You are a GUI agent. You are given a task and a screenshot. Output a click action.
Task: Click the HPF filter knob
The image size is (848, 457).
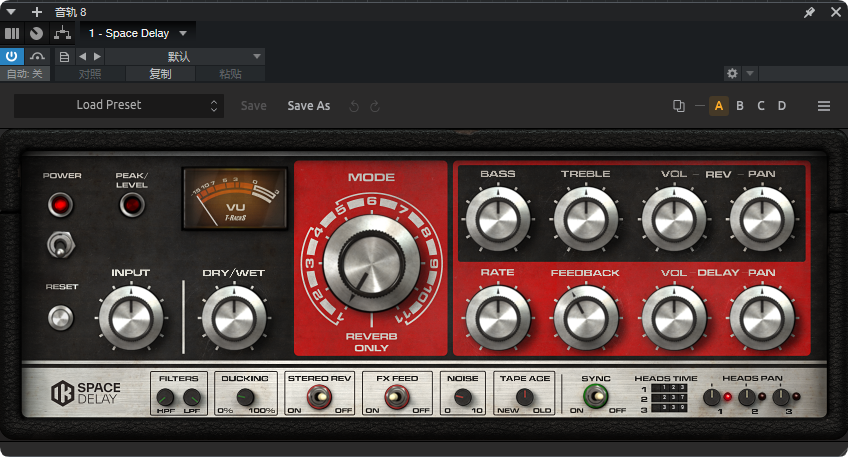pos(165,398)
